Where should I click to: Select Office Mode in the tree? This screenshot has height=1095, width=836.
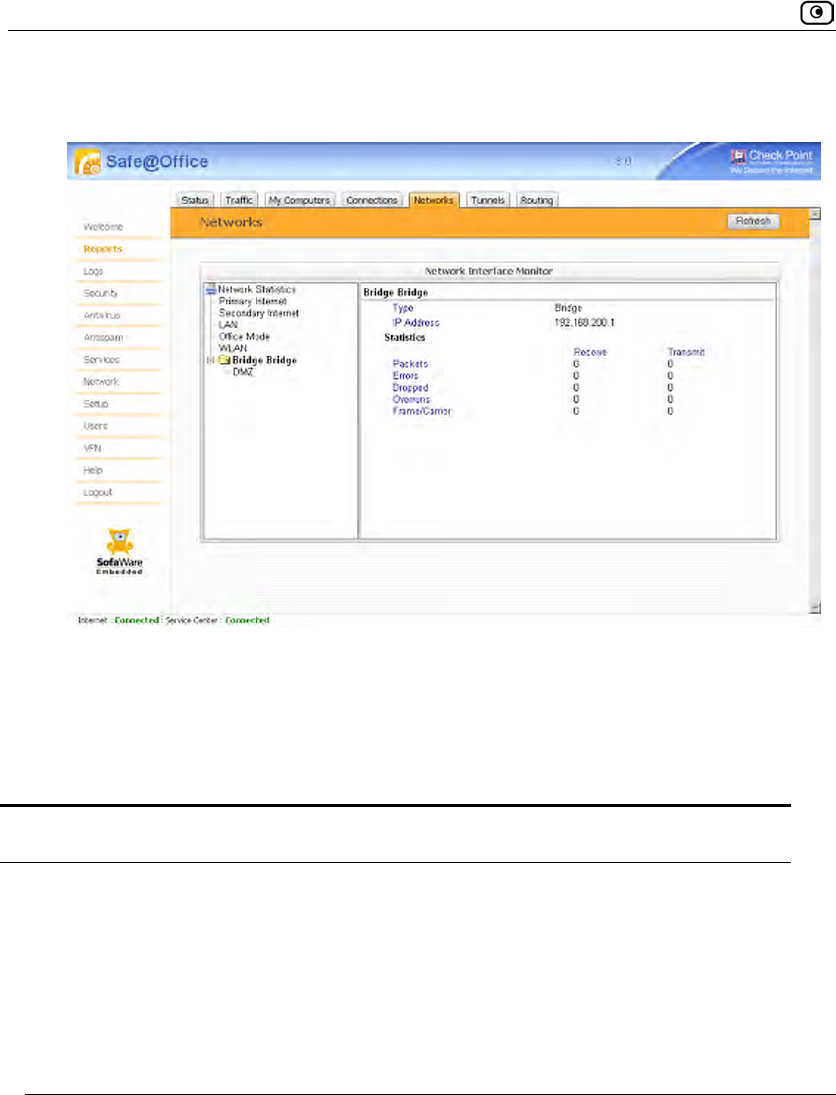click(244, 337)
